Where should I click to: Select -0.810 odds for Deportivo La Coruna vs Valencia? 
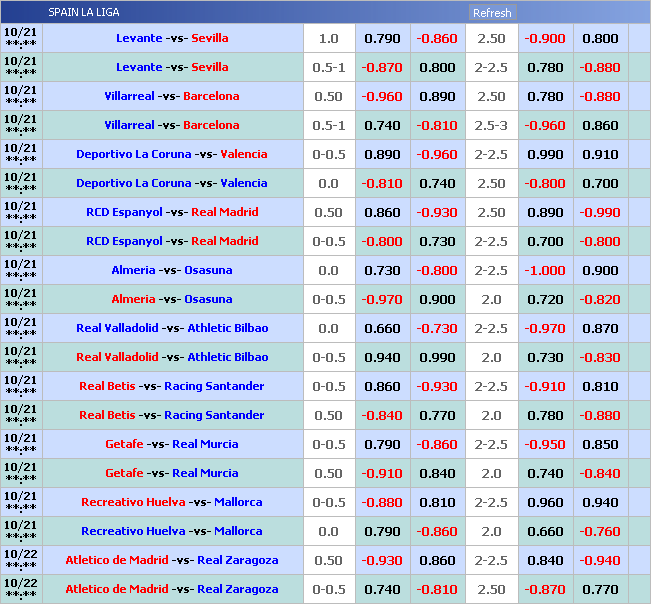tap(382, 184)
